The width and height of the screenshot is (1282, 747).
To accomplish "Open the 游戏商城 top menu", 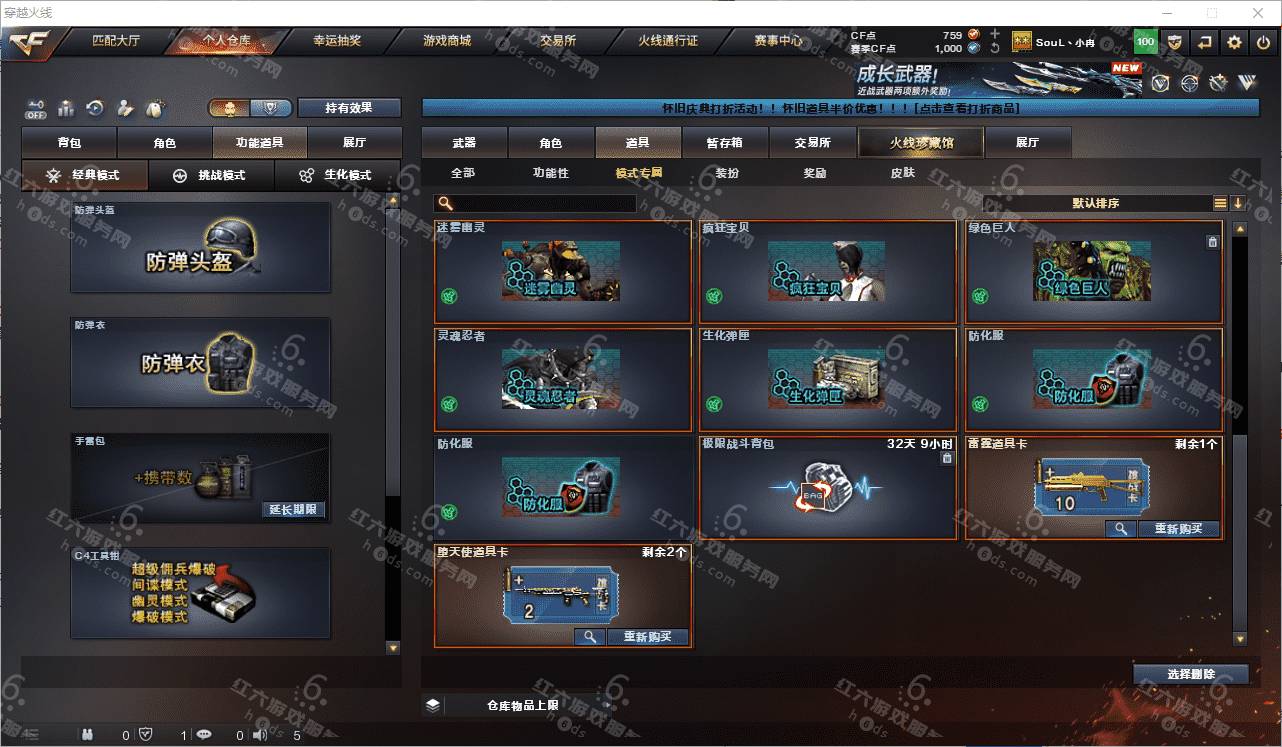I will [x=446, y=41].
